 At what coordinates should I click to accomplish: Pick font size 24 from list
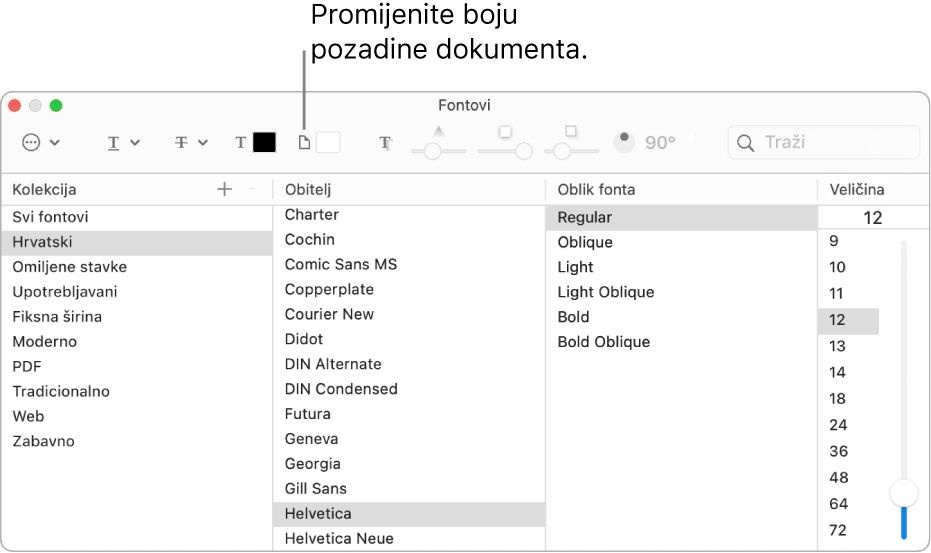(838, 425)
